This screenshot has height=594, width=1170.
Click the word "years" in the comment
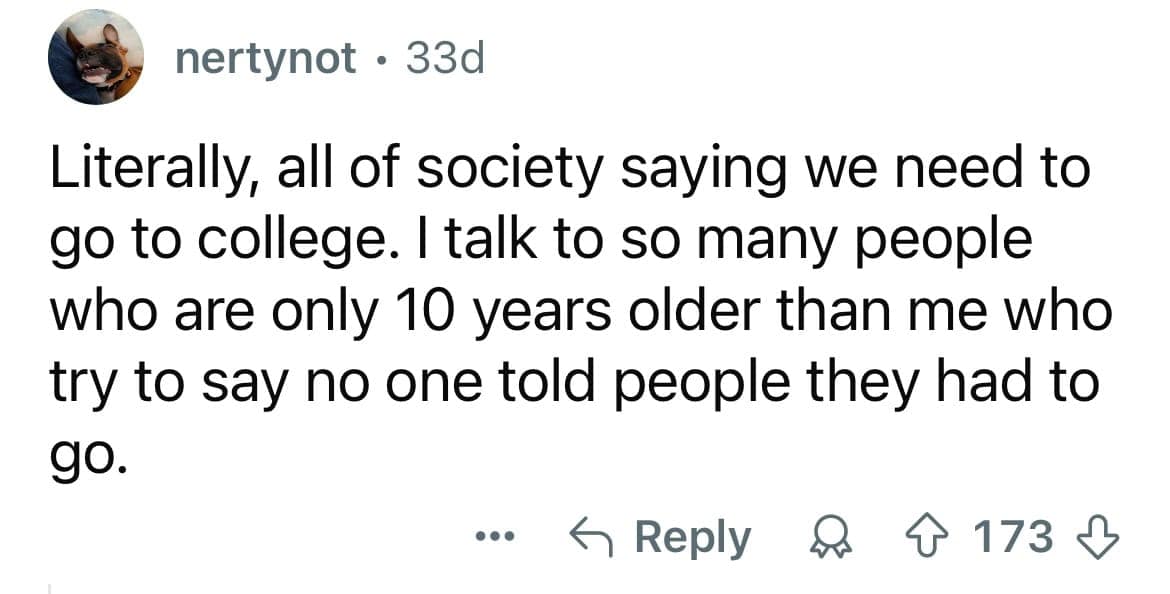[543, 313]
